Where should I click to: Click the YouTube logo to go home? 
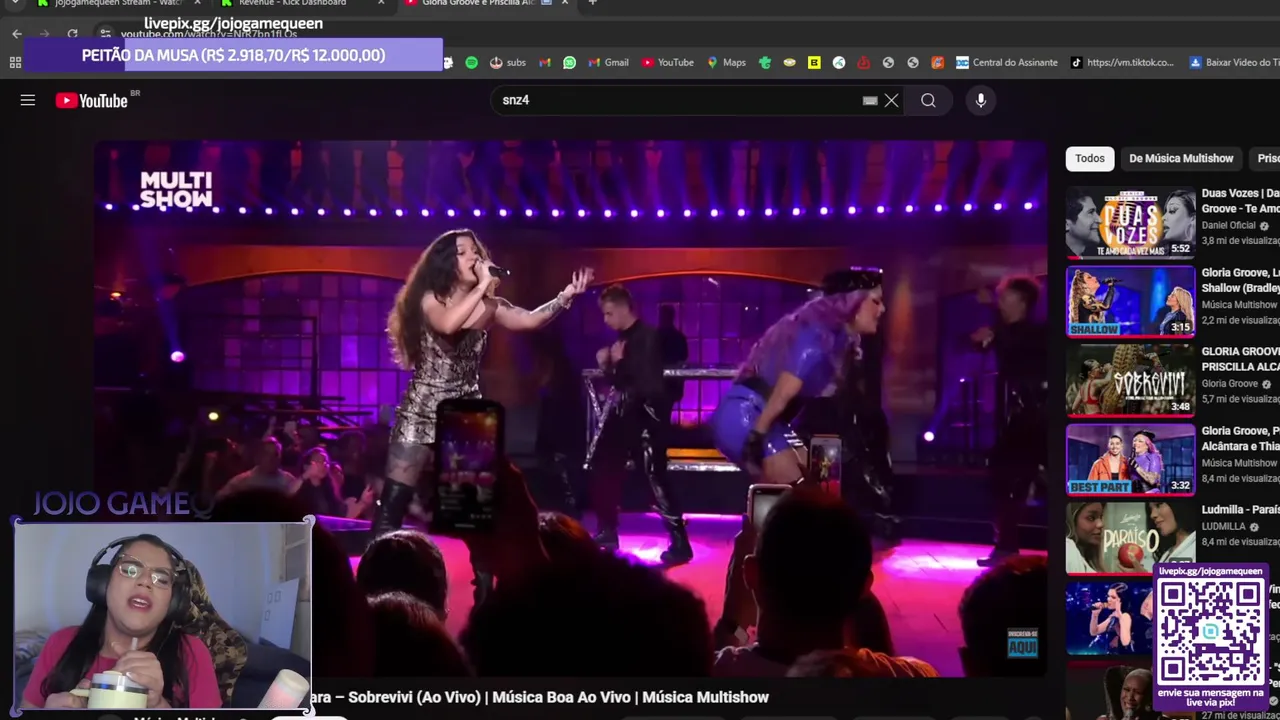(x=92, y=100)
